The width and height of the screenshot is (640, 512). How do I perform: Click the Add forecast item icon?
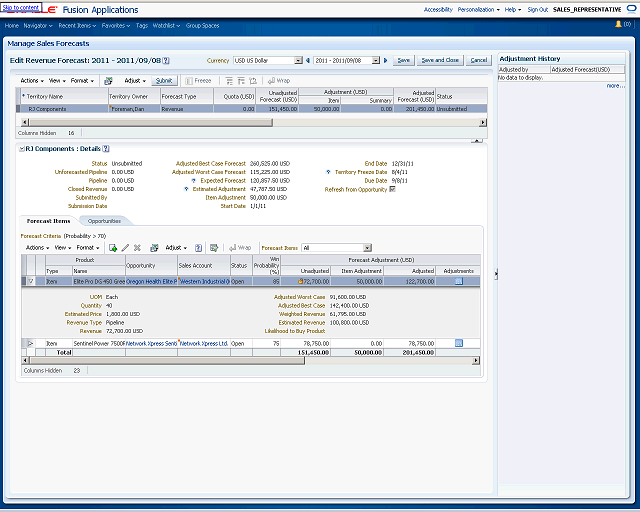tap(113, 248)
